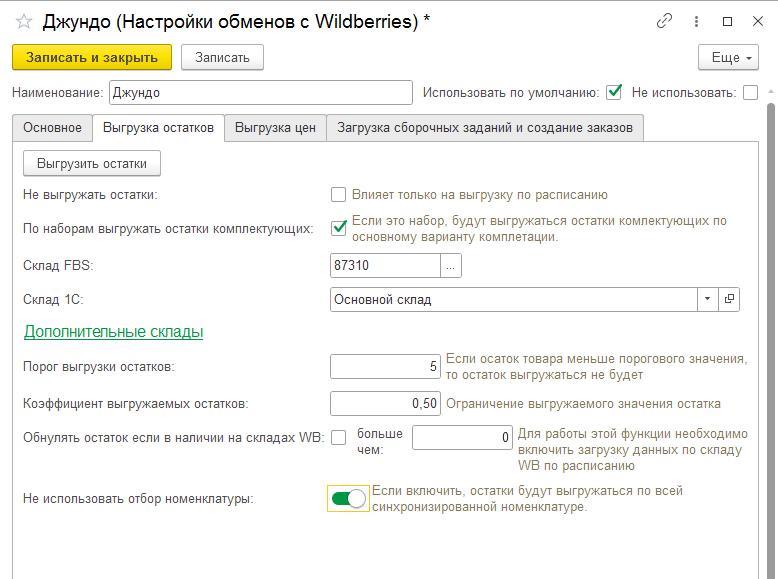Click the Наименование field containing Джундо
Screen dimensions: 778x579
tap(261, 93)
